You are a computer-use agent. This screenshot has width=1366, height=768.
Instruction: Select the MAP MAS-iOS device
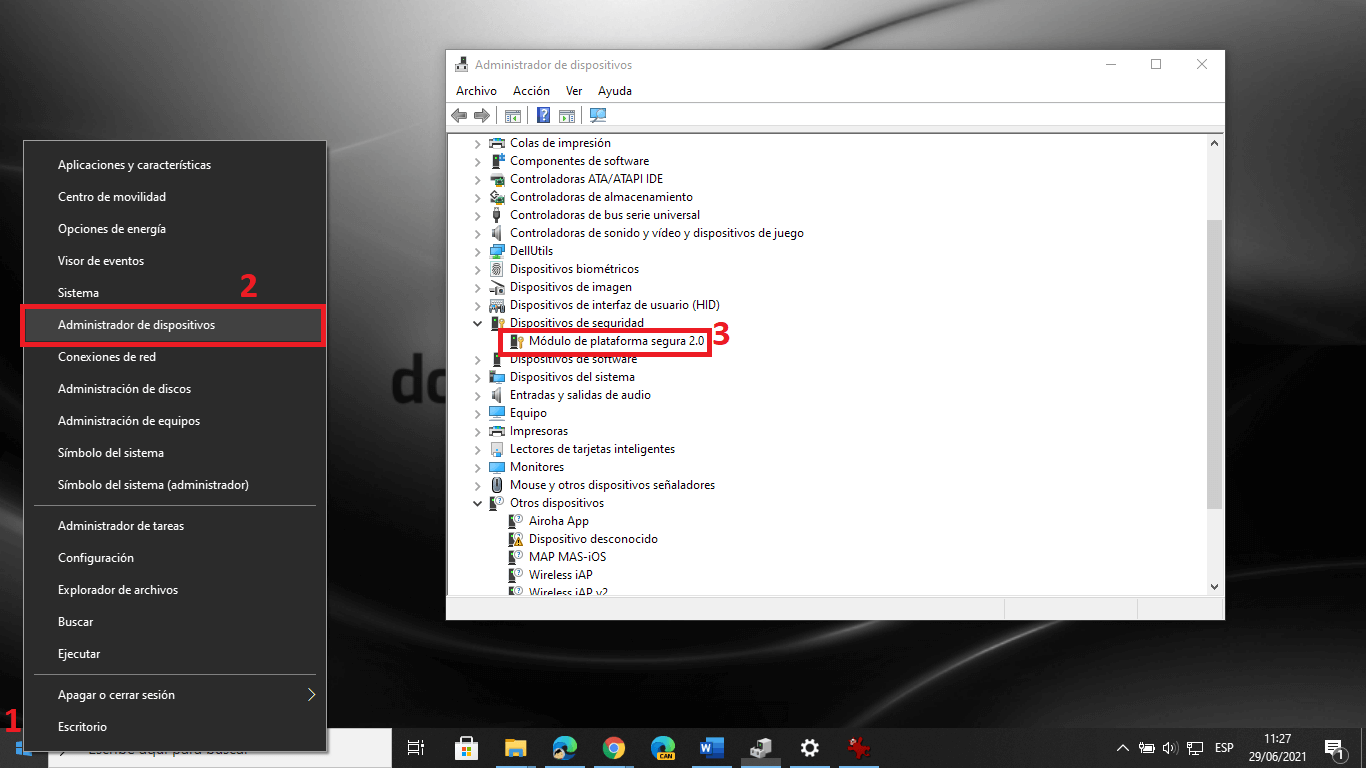point(567,557)
